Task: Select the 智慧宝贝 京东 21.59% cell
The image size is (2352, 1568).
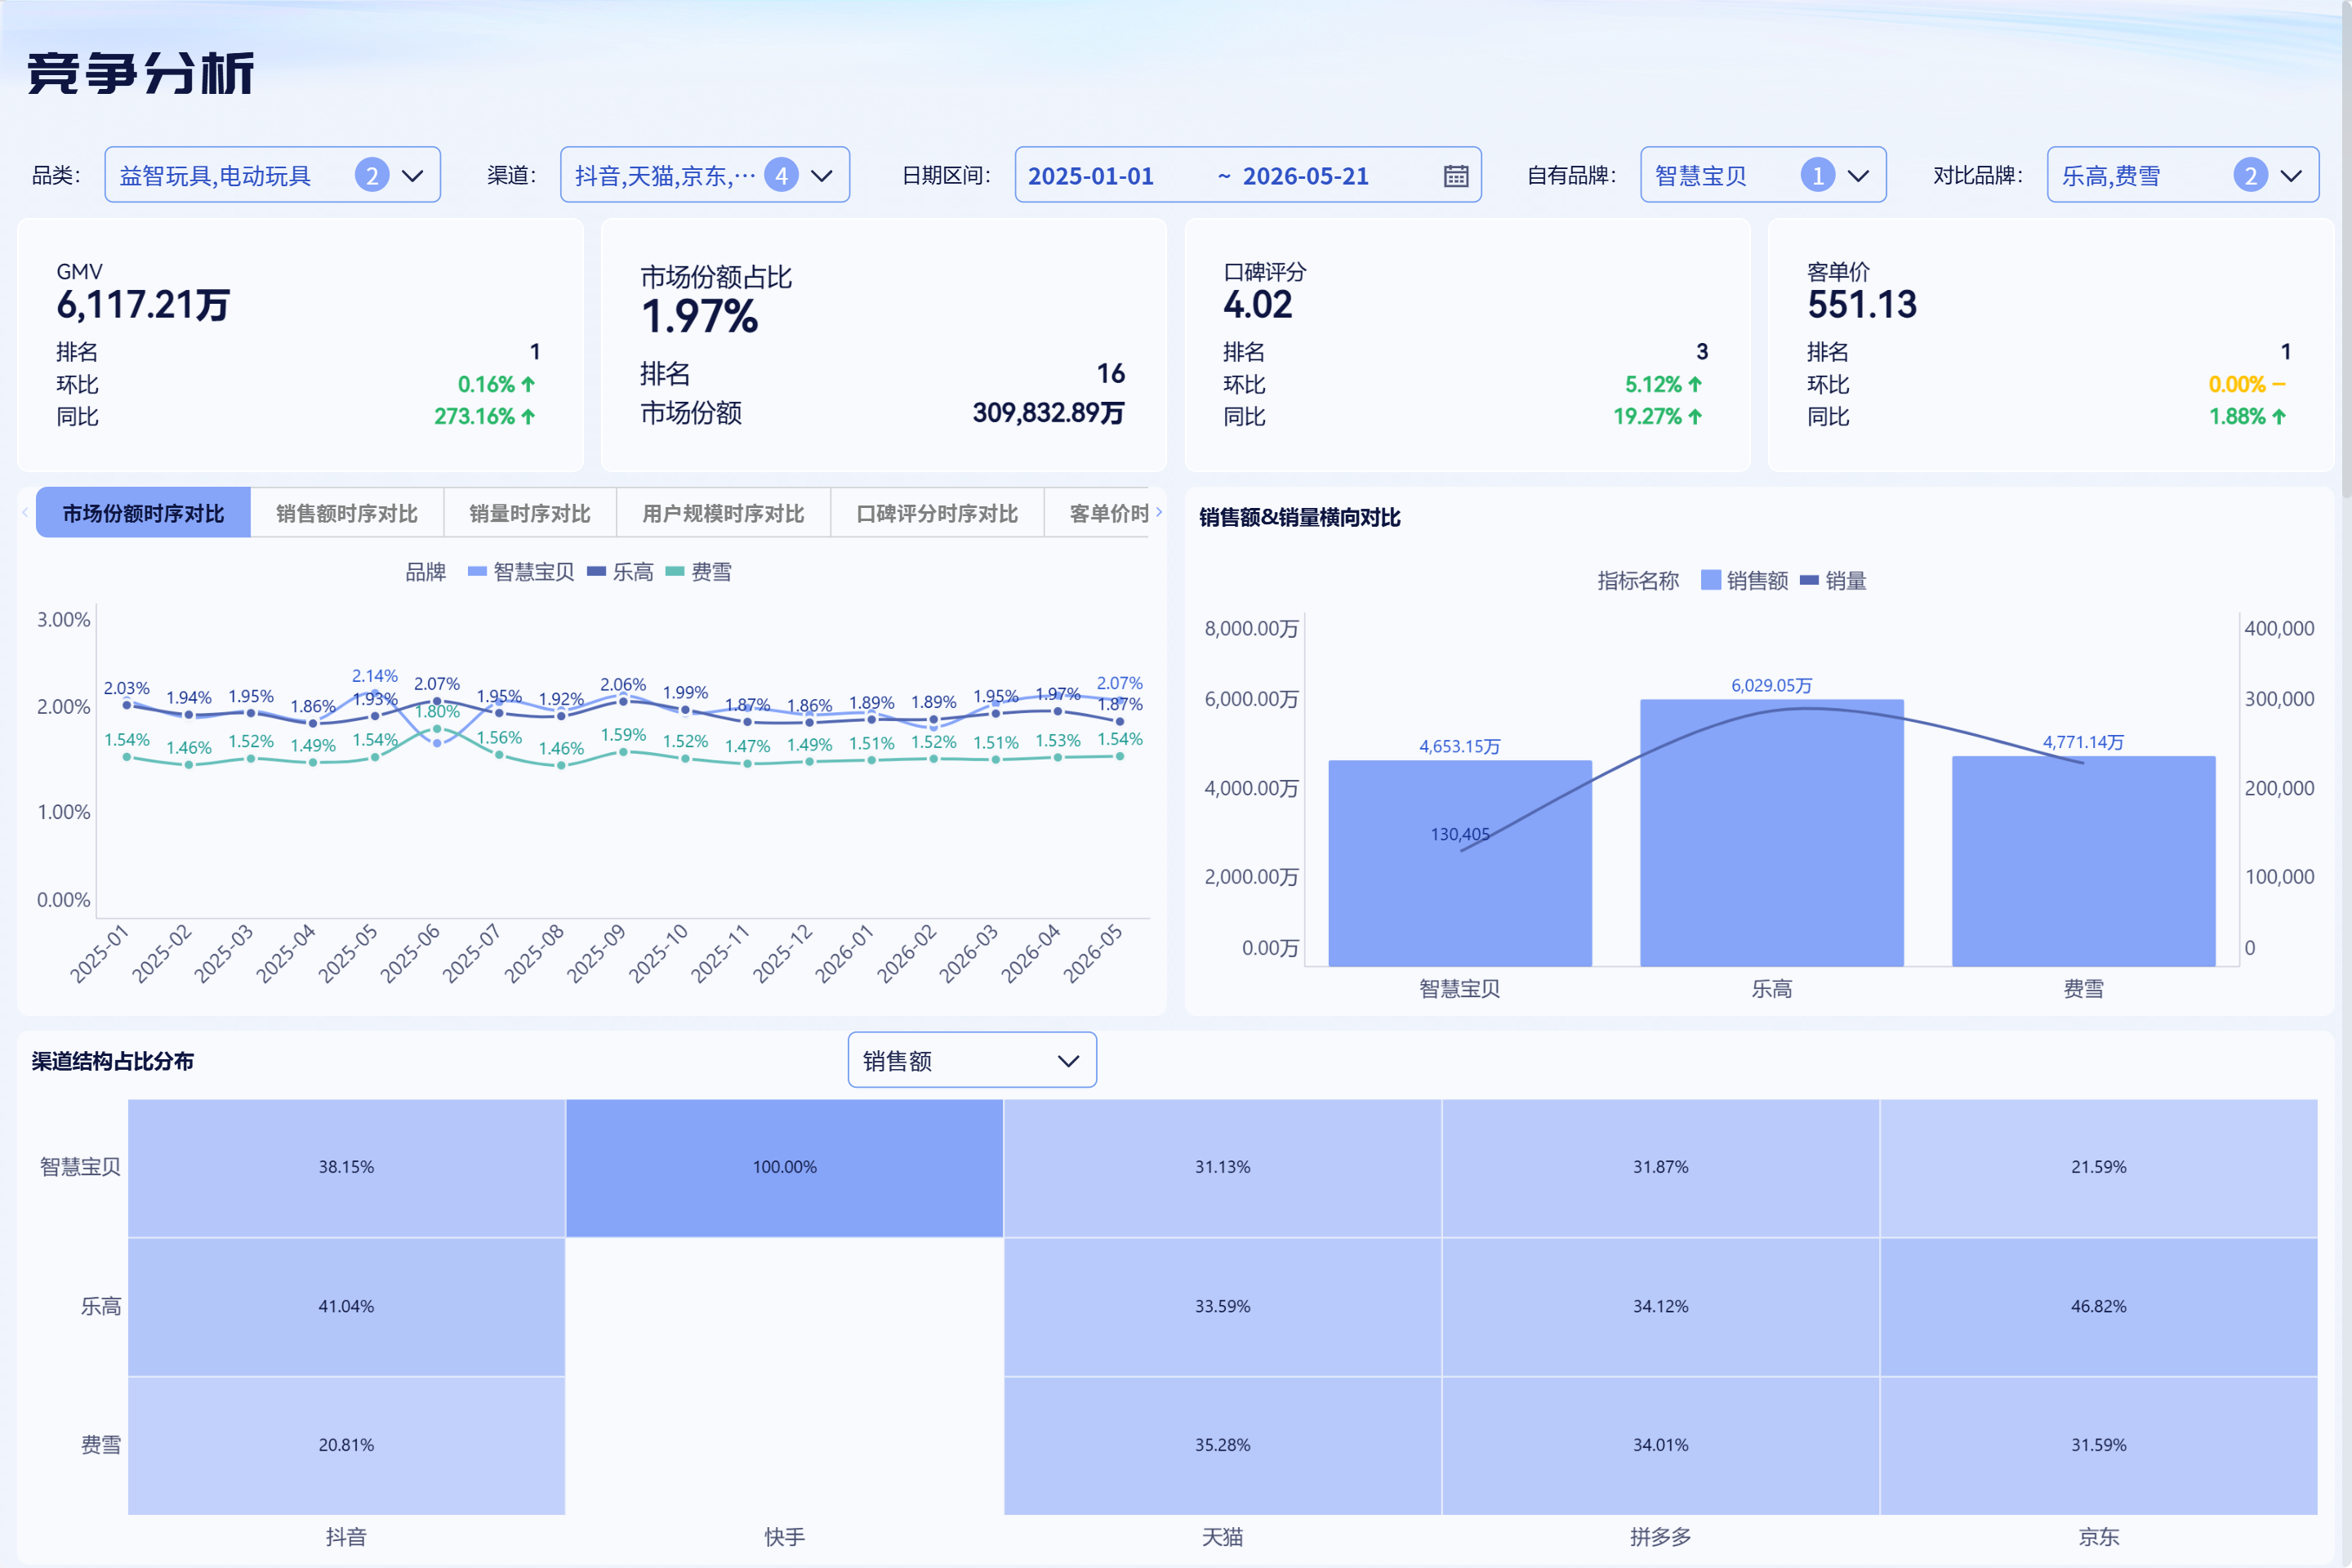Action: 2098,1168
